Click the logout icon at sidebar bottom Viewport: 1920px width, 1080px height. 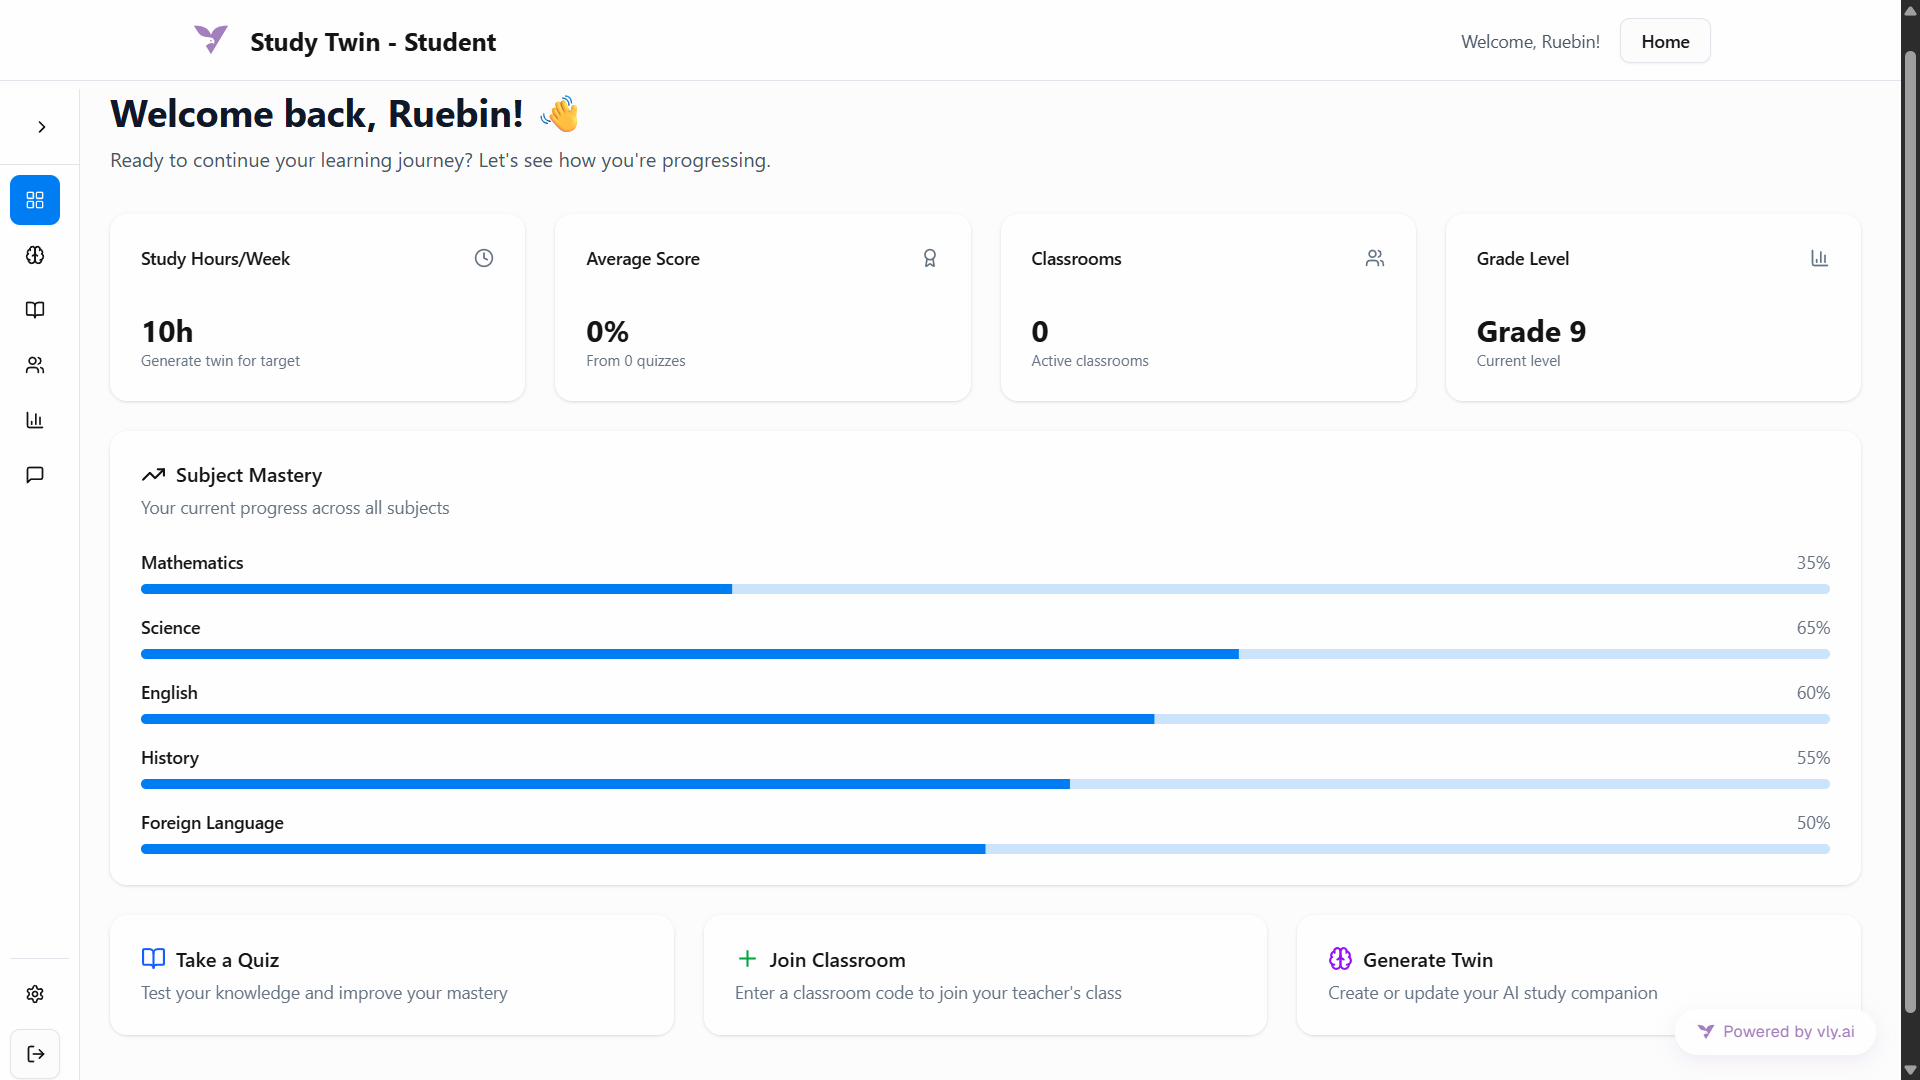(x=35, y=1054)
